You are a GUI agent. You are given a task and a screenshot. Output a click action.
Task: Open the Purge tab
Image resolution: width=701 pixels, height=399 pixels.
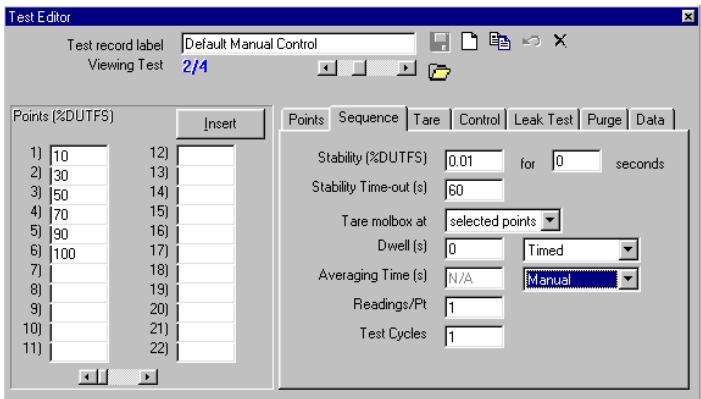click(604, 120)
